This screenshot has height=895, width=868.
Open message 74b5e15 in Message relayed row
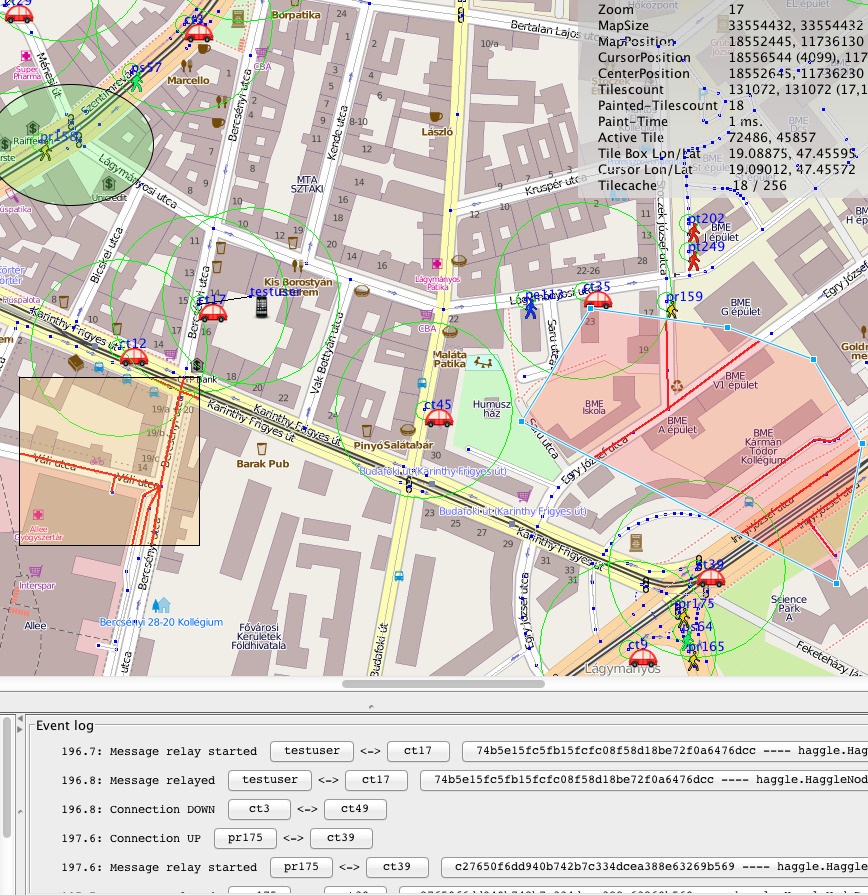point(644,780)
